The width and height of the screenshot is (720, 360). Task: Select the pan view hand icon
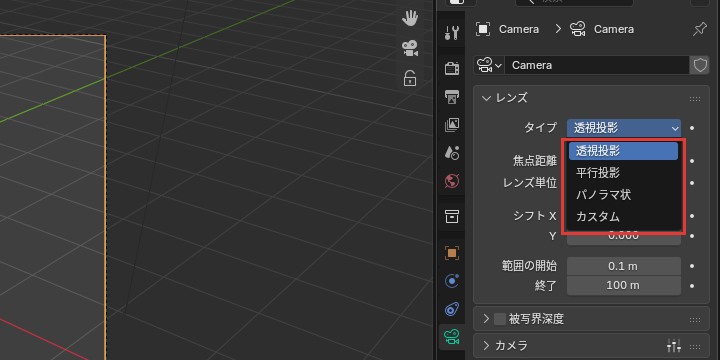pyautogui.click(x=410, y=19)
